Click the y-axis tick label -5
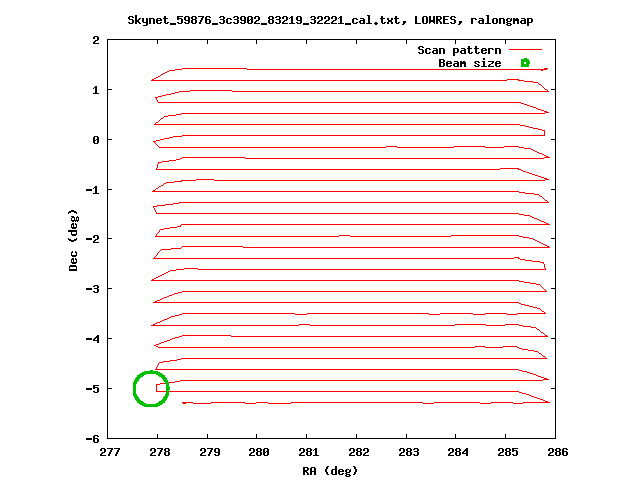The image size is (640, 480). (93, 389)
